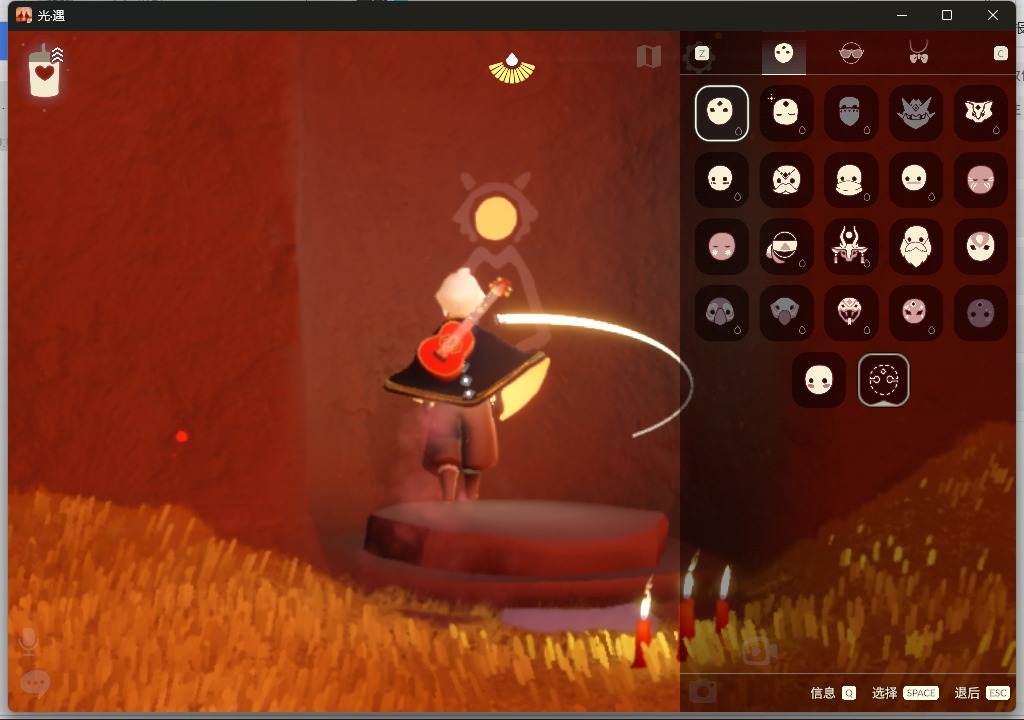Click the 光遇 app icon in title bar
This screenshot has width=1024, height=720.
(24, 15)
